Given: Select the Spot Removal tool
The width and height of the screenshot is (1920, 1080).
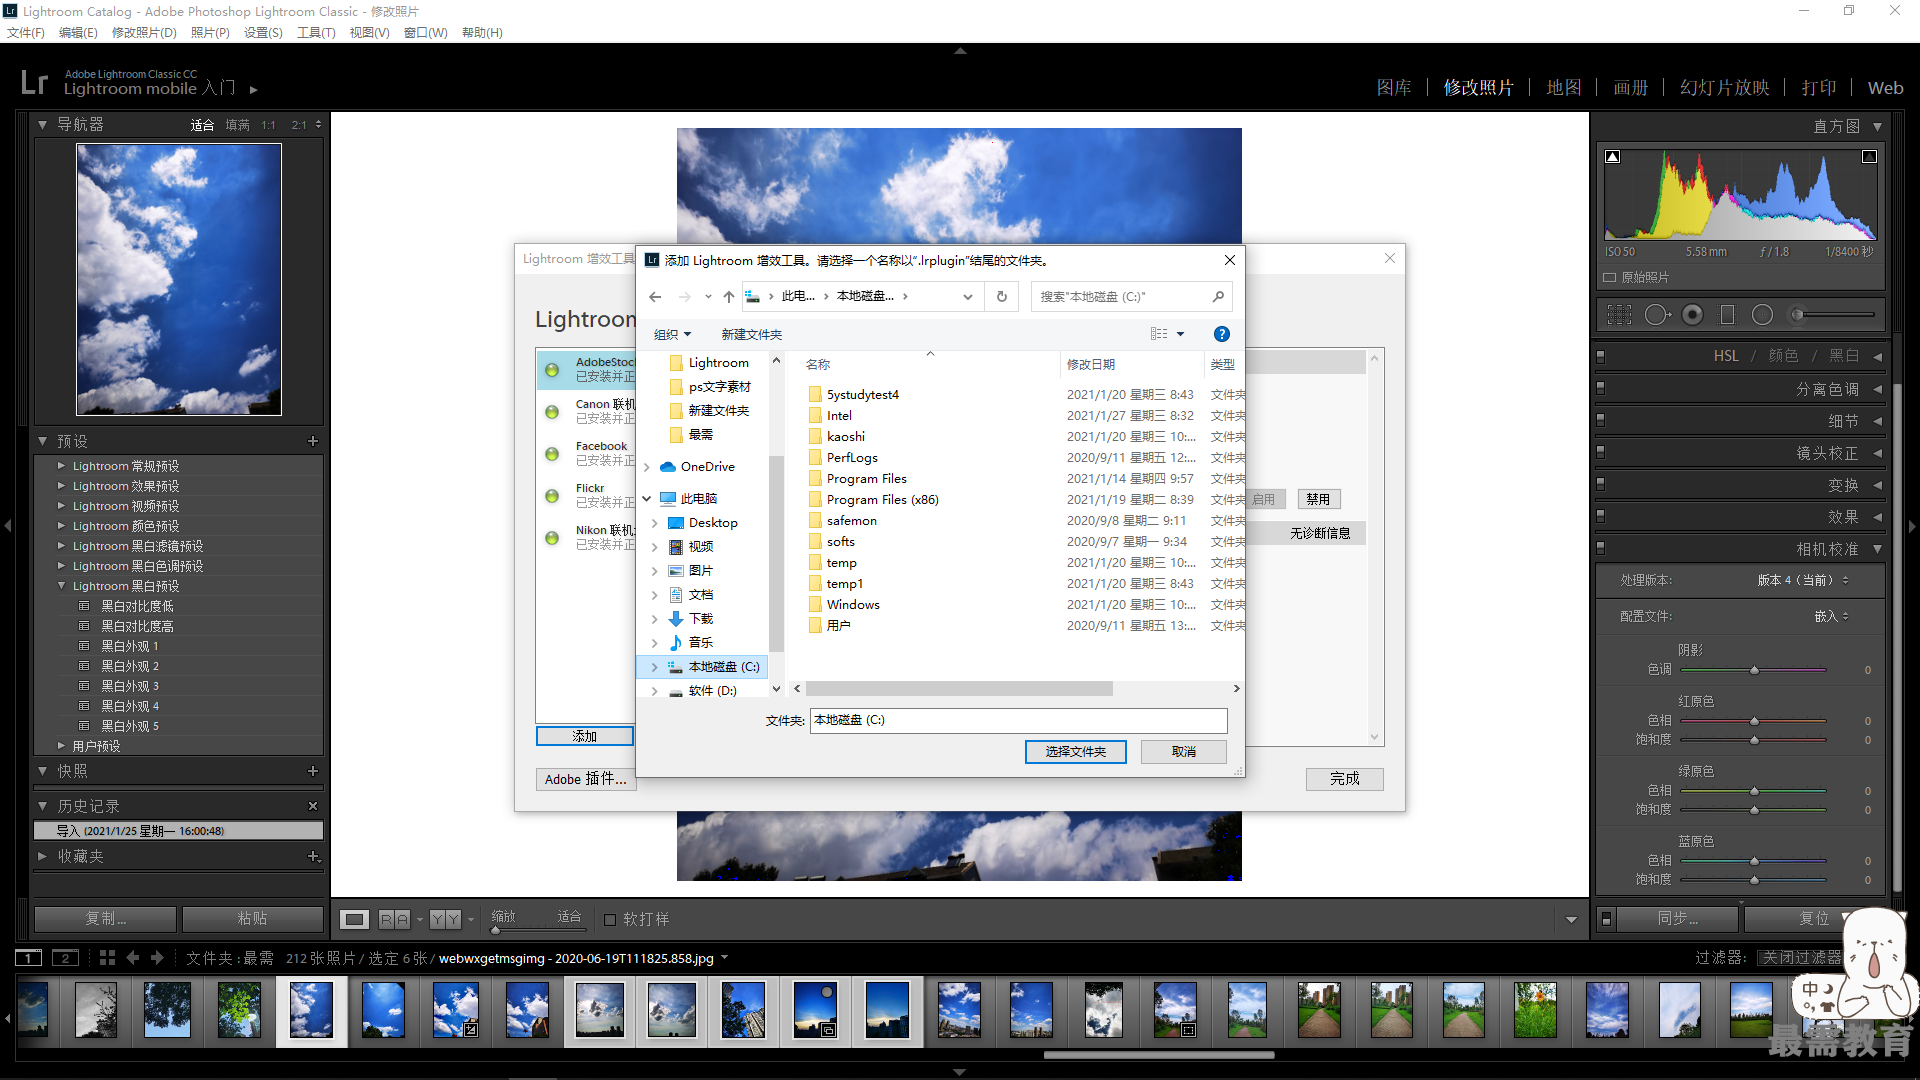Looking at the screenshot, I should [1657, 315].
